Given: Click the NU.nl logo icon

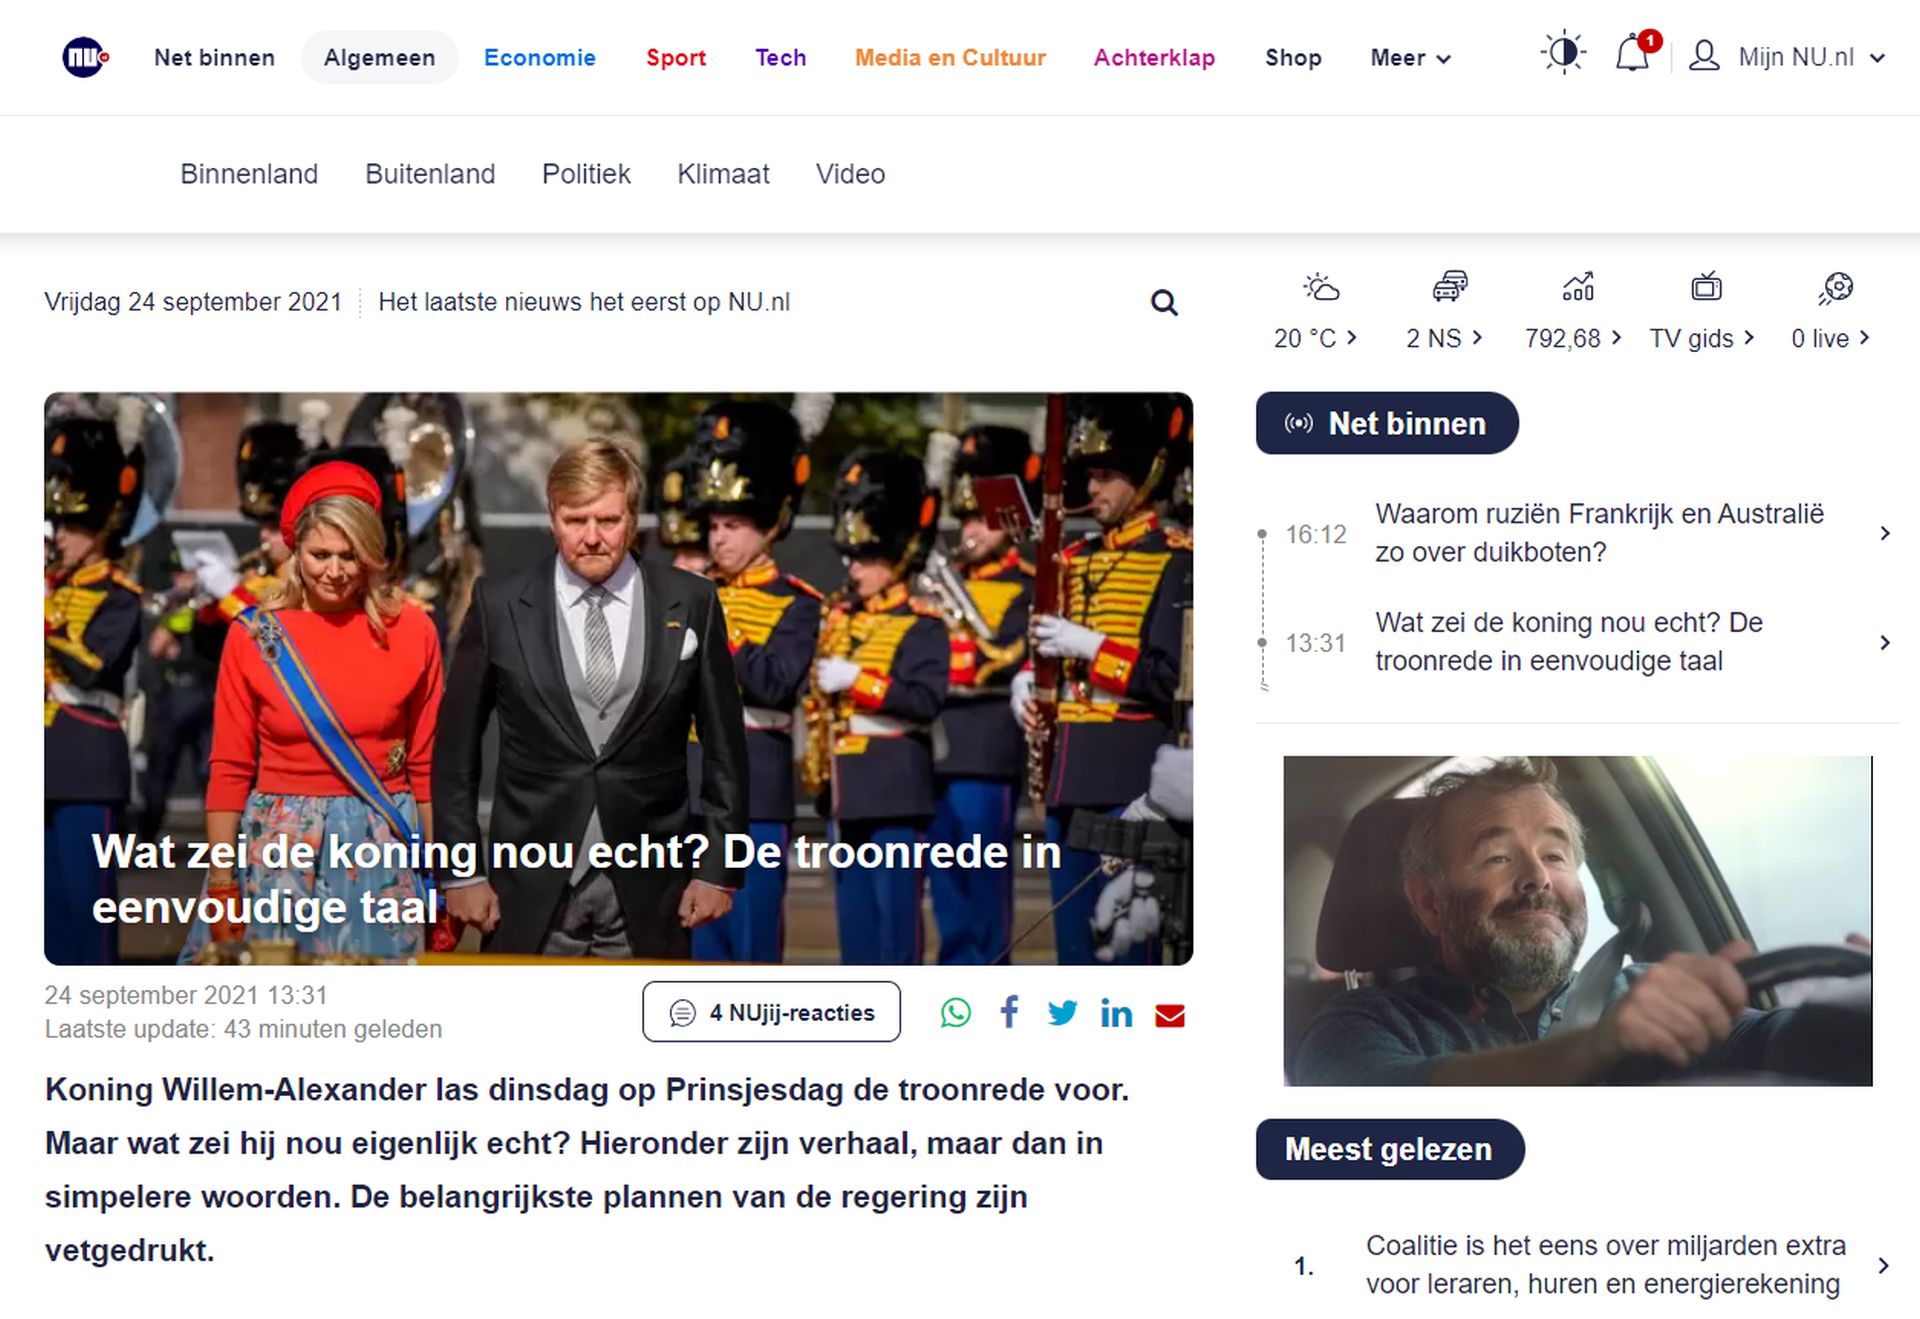Looking at the screenshot, I should [x=85, y=57].
